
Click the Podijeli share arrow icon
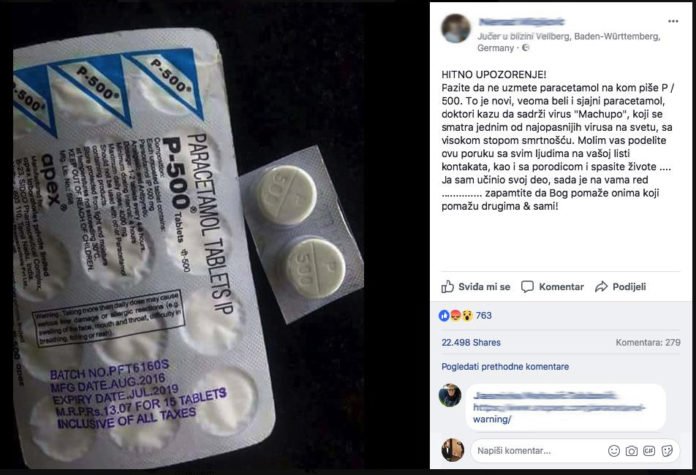click(x=601, y=287)
